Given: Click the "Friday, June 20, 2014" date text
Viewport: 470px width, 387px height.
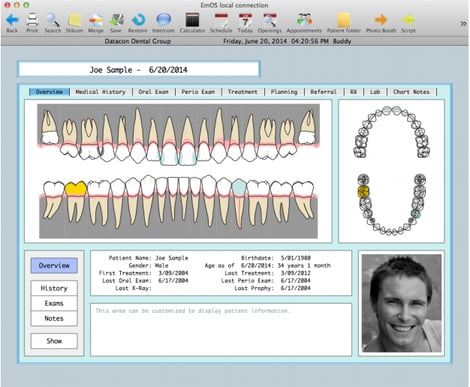Looking at the screenshot, I should click(255, 41).
